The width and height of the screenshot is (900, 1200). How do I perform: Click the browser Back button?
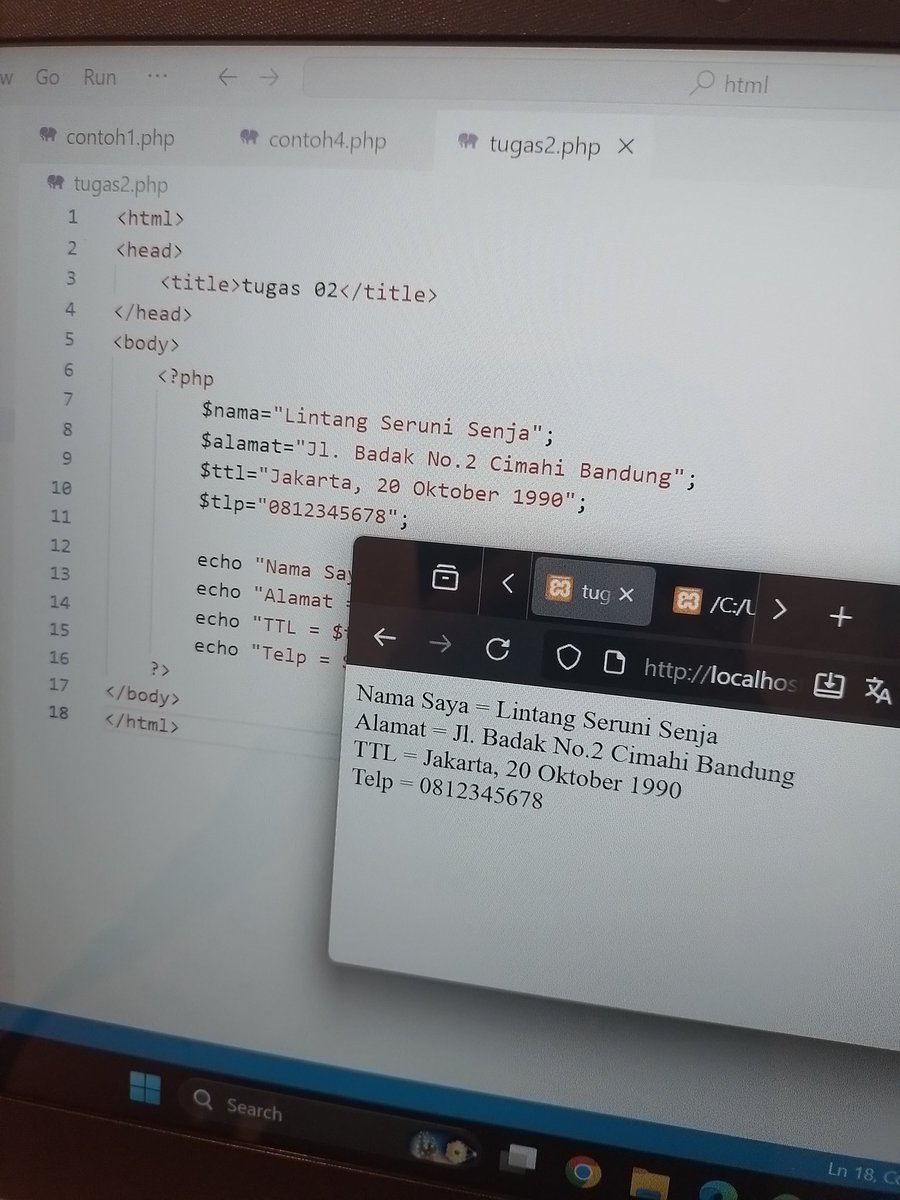[x=385, y=637]
